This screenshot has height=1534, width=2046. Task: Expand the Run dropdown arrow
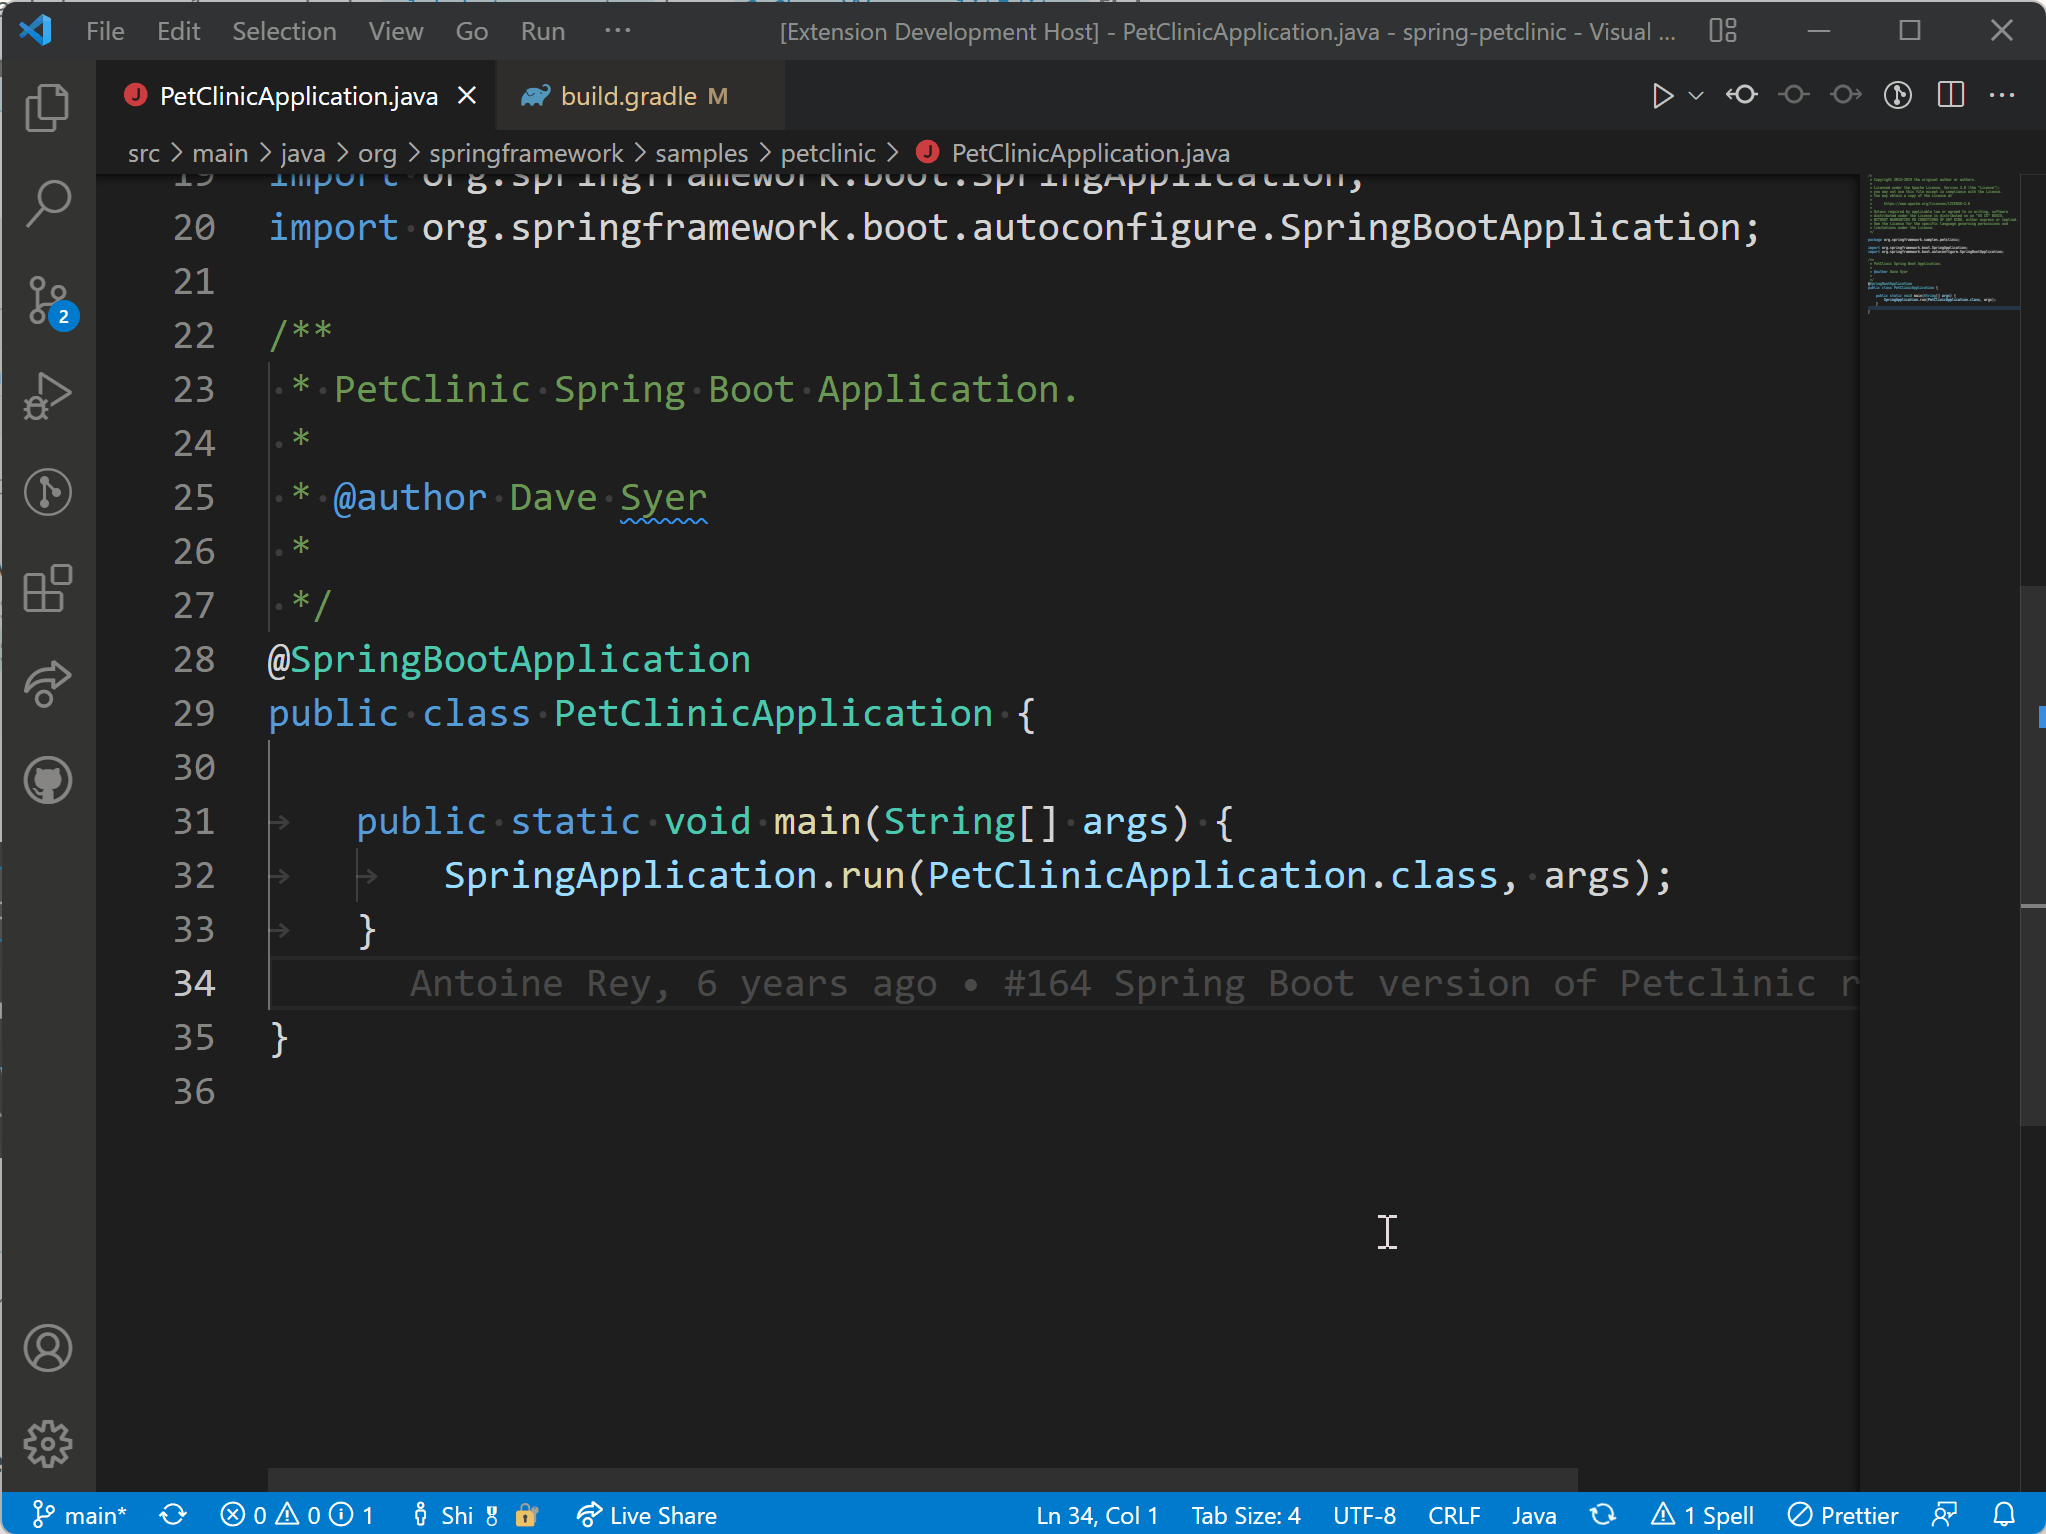point(1696,96)
